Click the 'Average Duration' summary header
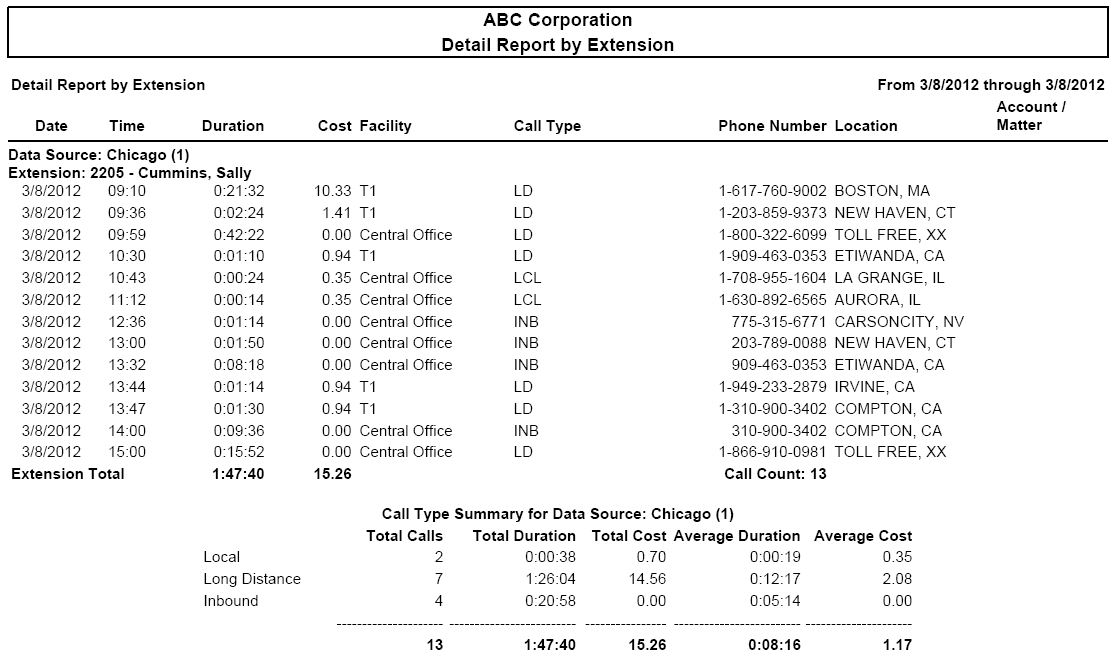The image size is (1118, 672). tap(737, 536)
